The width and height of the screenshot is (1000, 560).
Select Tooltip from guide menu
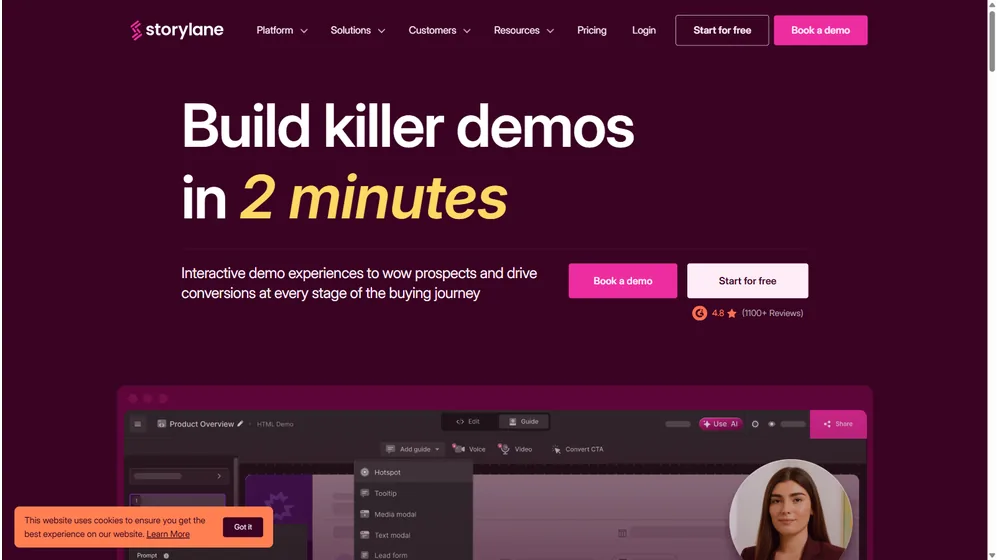(413, 493)
